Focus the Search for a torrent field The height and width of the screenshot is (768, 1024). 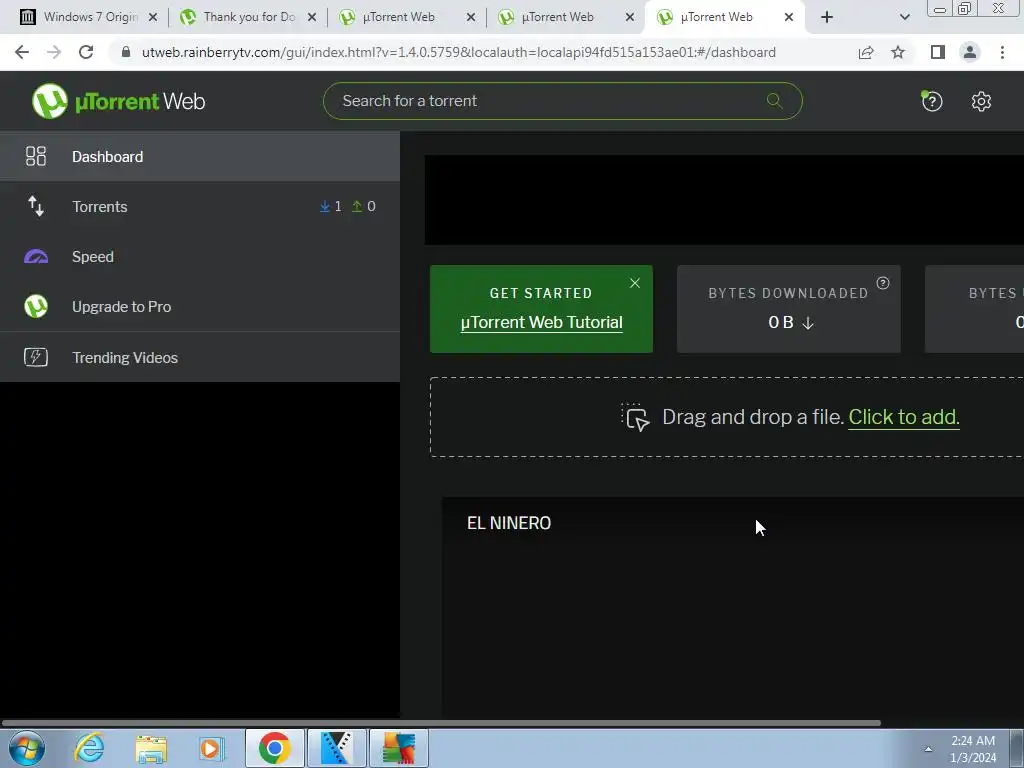[562, 101]
